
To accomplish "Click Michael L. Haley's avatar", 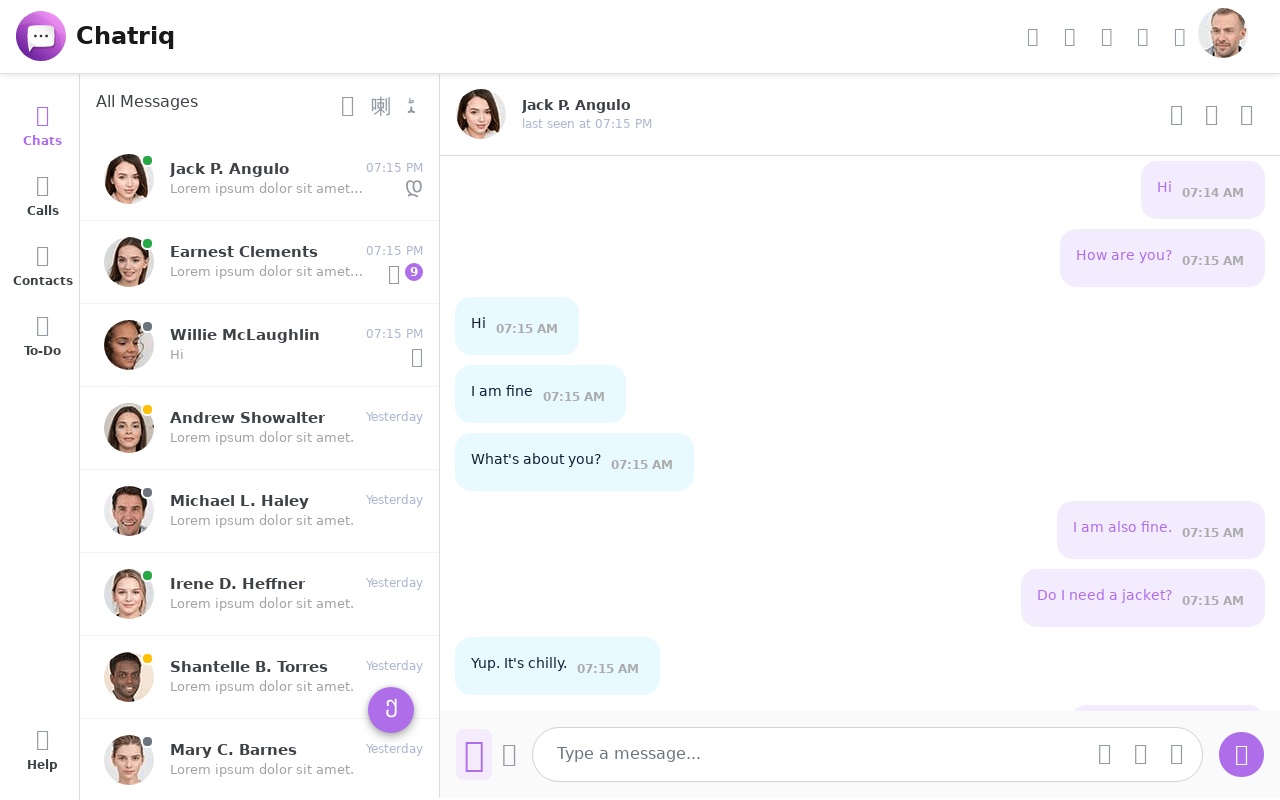I will [x=129, y=511].
